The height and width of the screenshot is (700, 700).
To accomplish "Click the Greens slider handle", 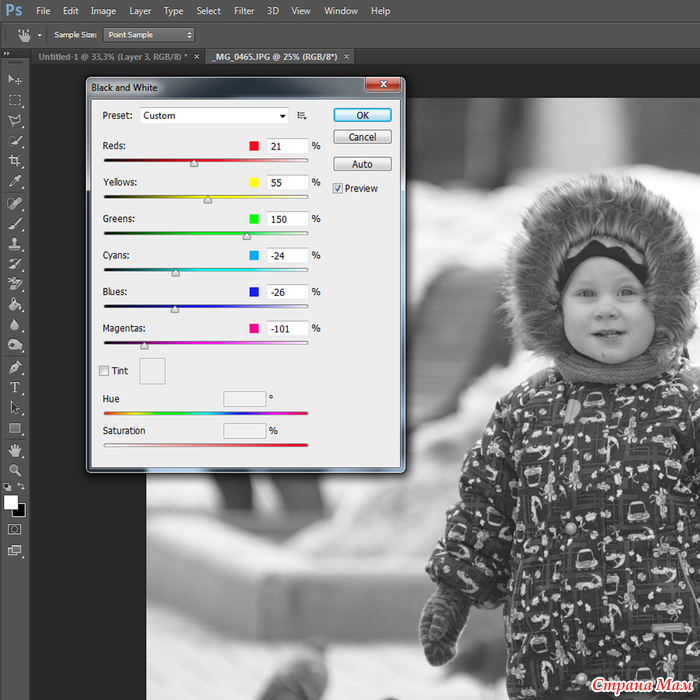I will click(247, 236).
